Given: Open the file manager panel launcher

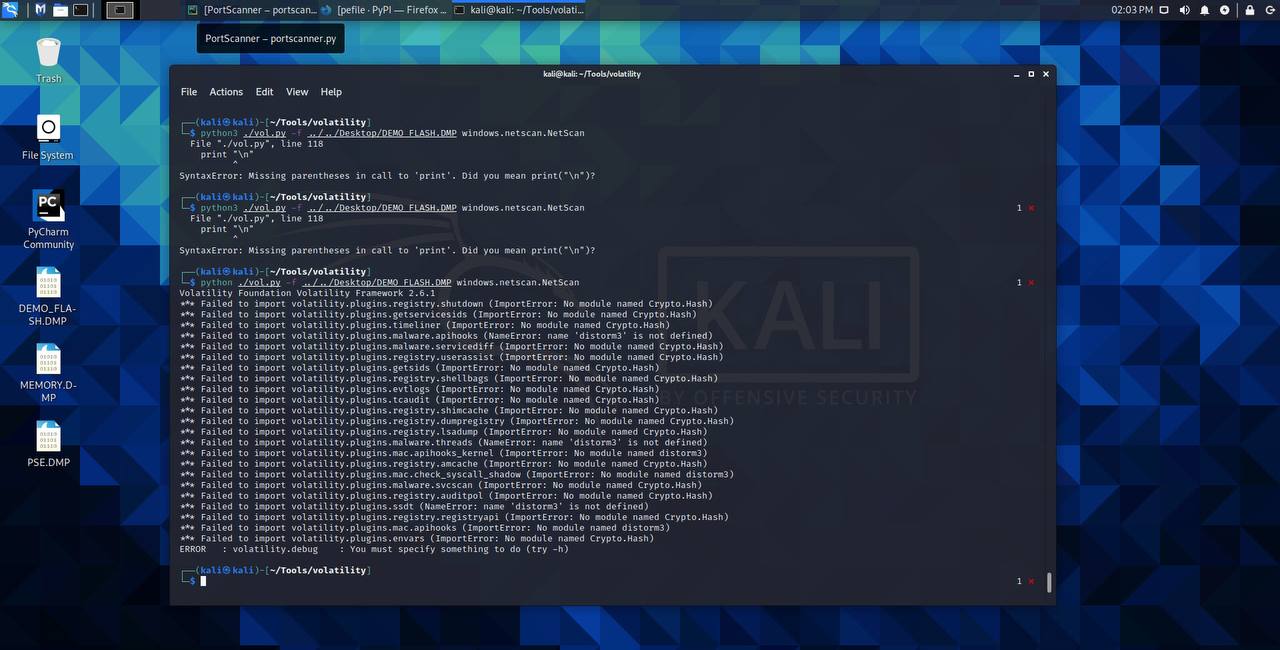Looking at the screenshot, I should click(x=60, y=10).
